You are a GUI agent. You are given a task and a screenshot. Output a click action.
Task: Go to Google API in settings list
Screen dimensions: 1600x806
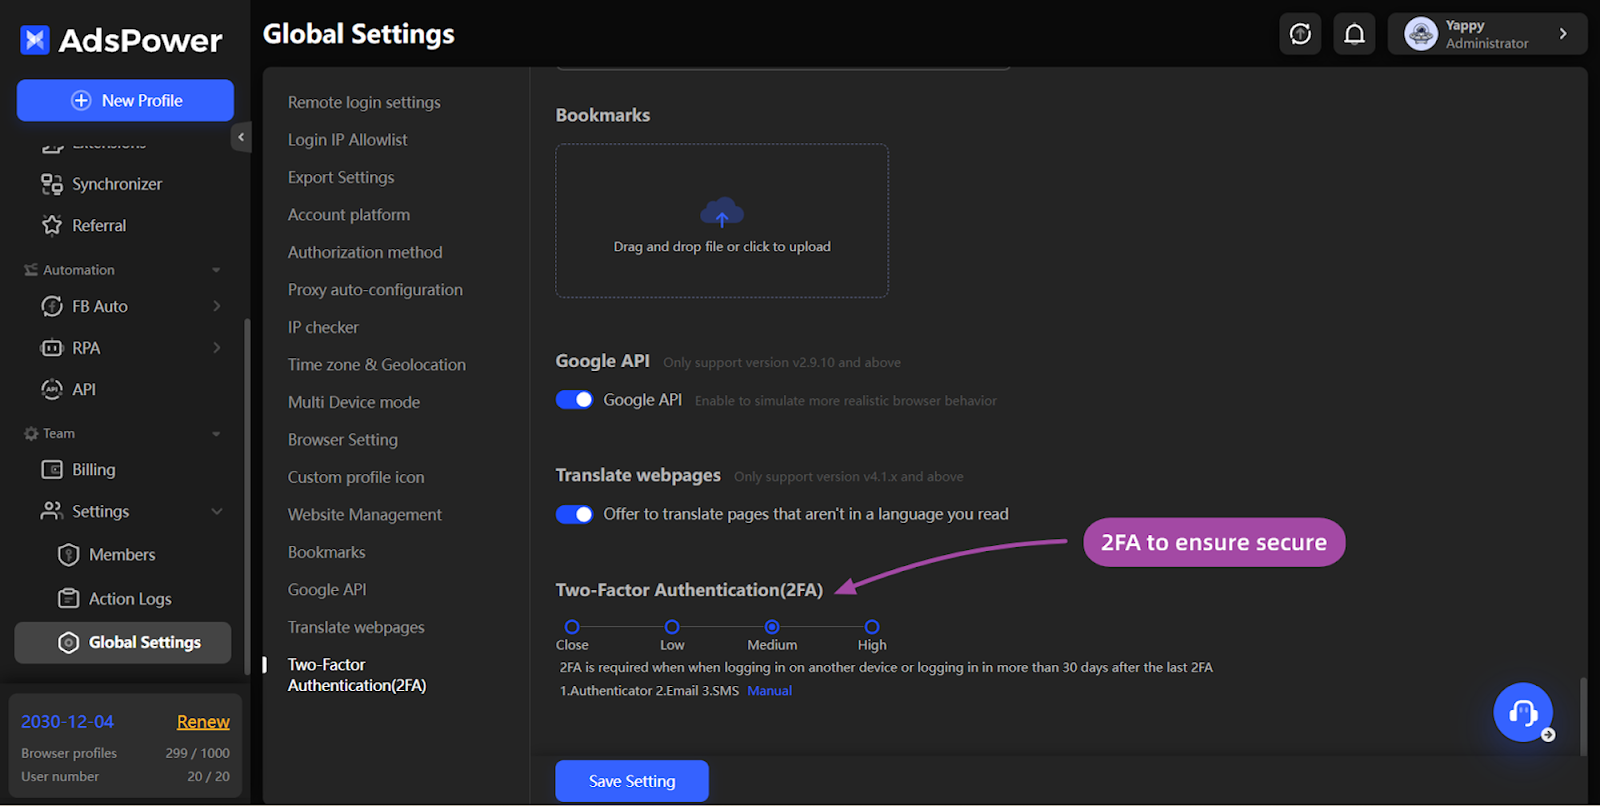point(327,590)
